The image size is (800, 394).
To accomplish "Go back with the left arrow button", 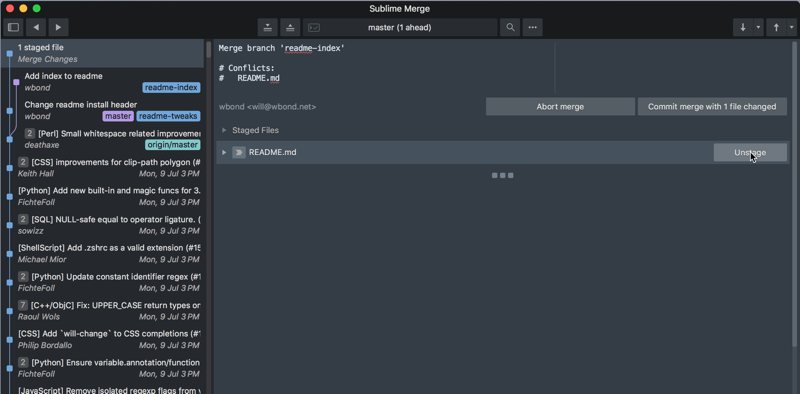I will 36,28.
